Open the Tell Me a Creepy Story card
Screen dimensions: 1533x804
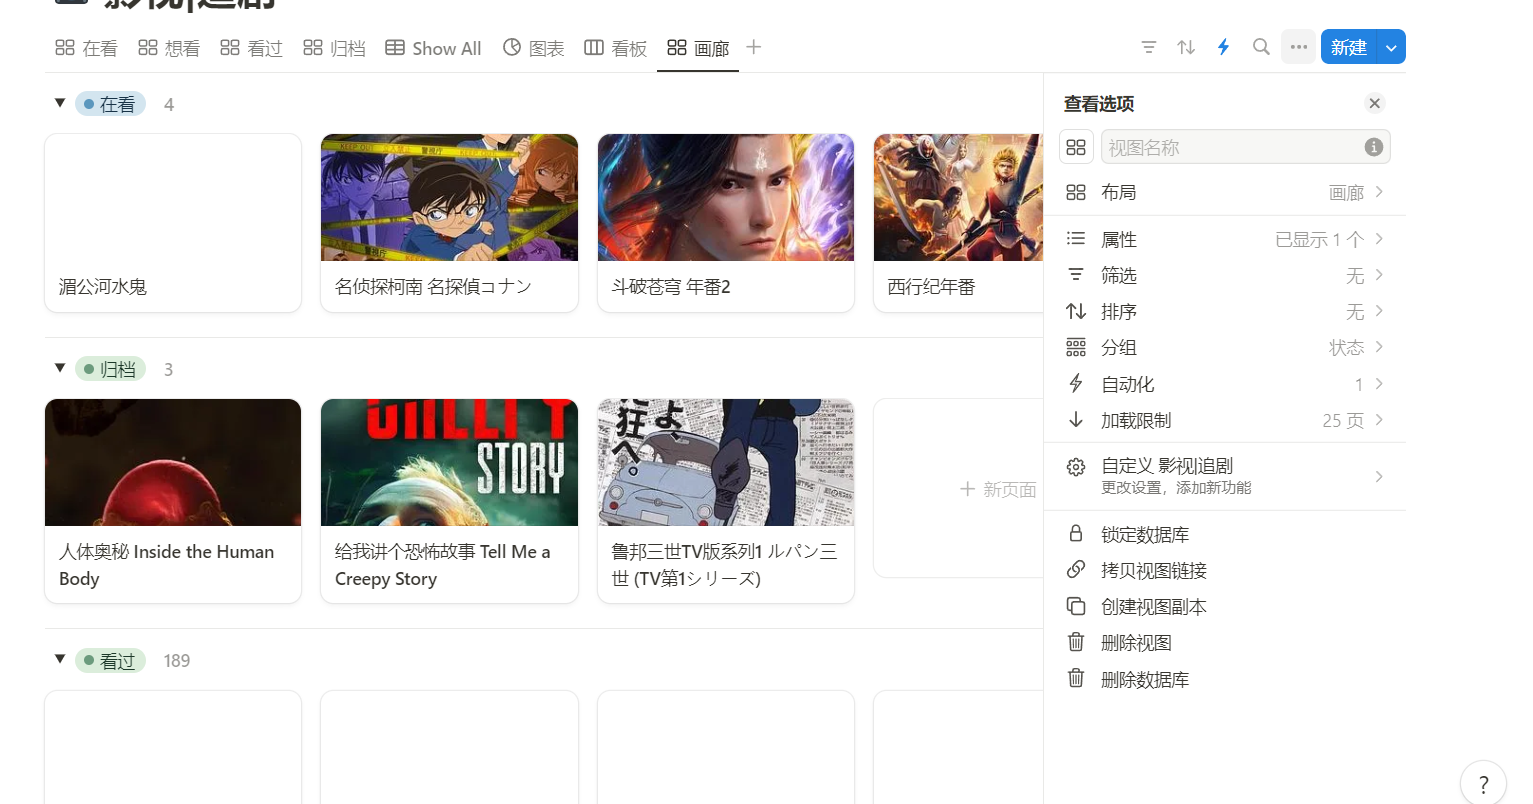[449, 501]
